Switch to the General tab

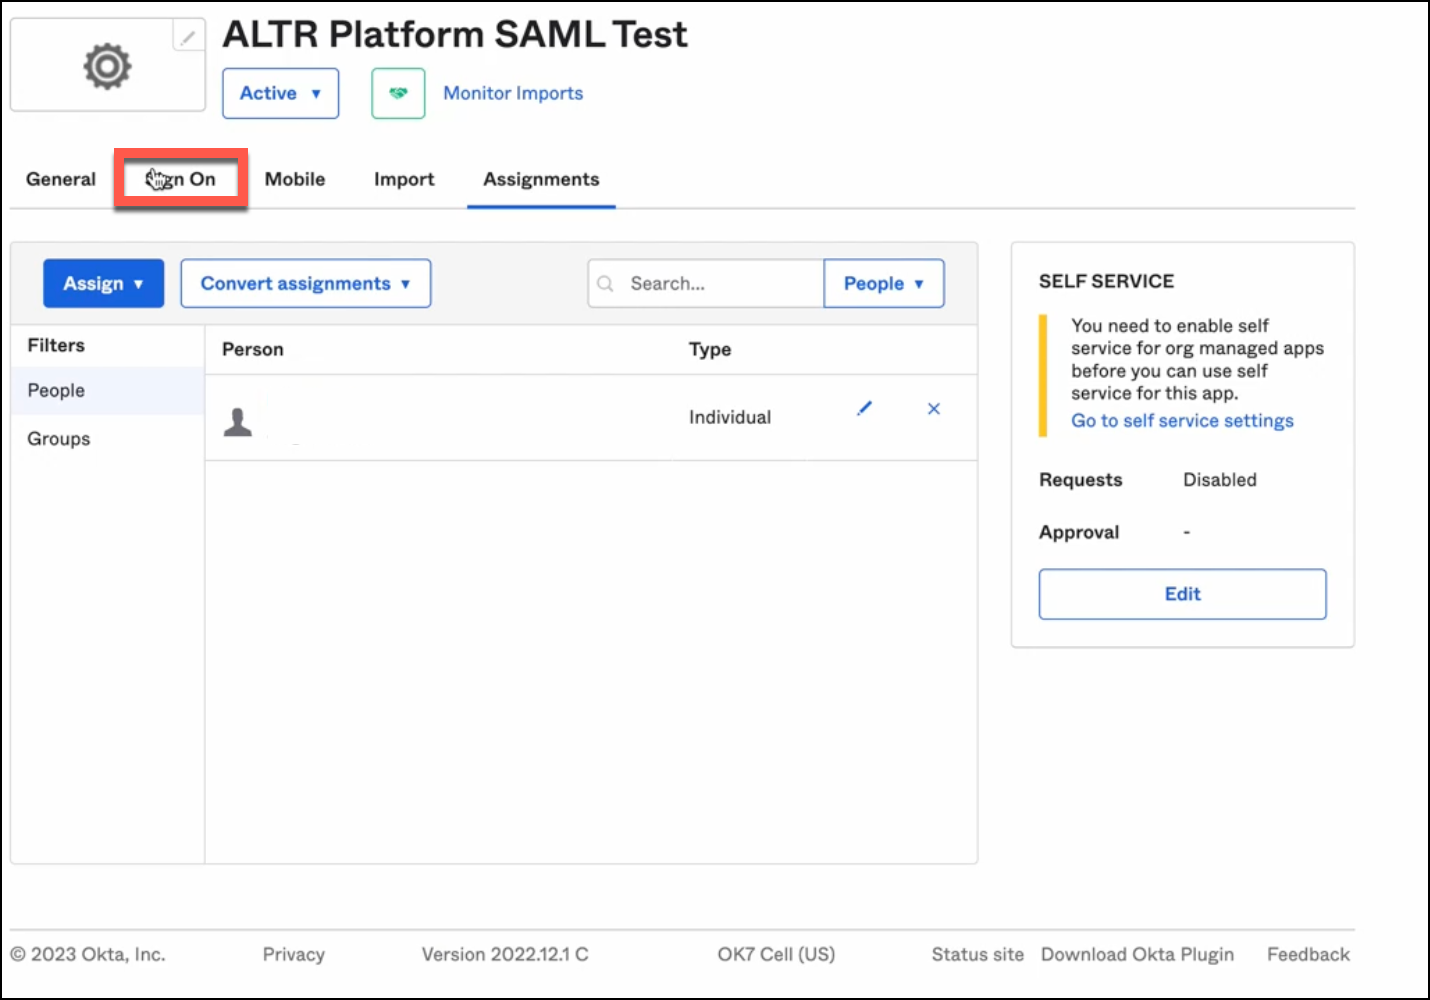coord(61,179)
